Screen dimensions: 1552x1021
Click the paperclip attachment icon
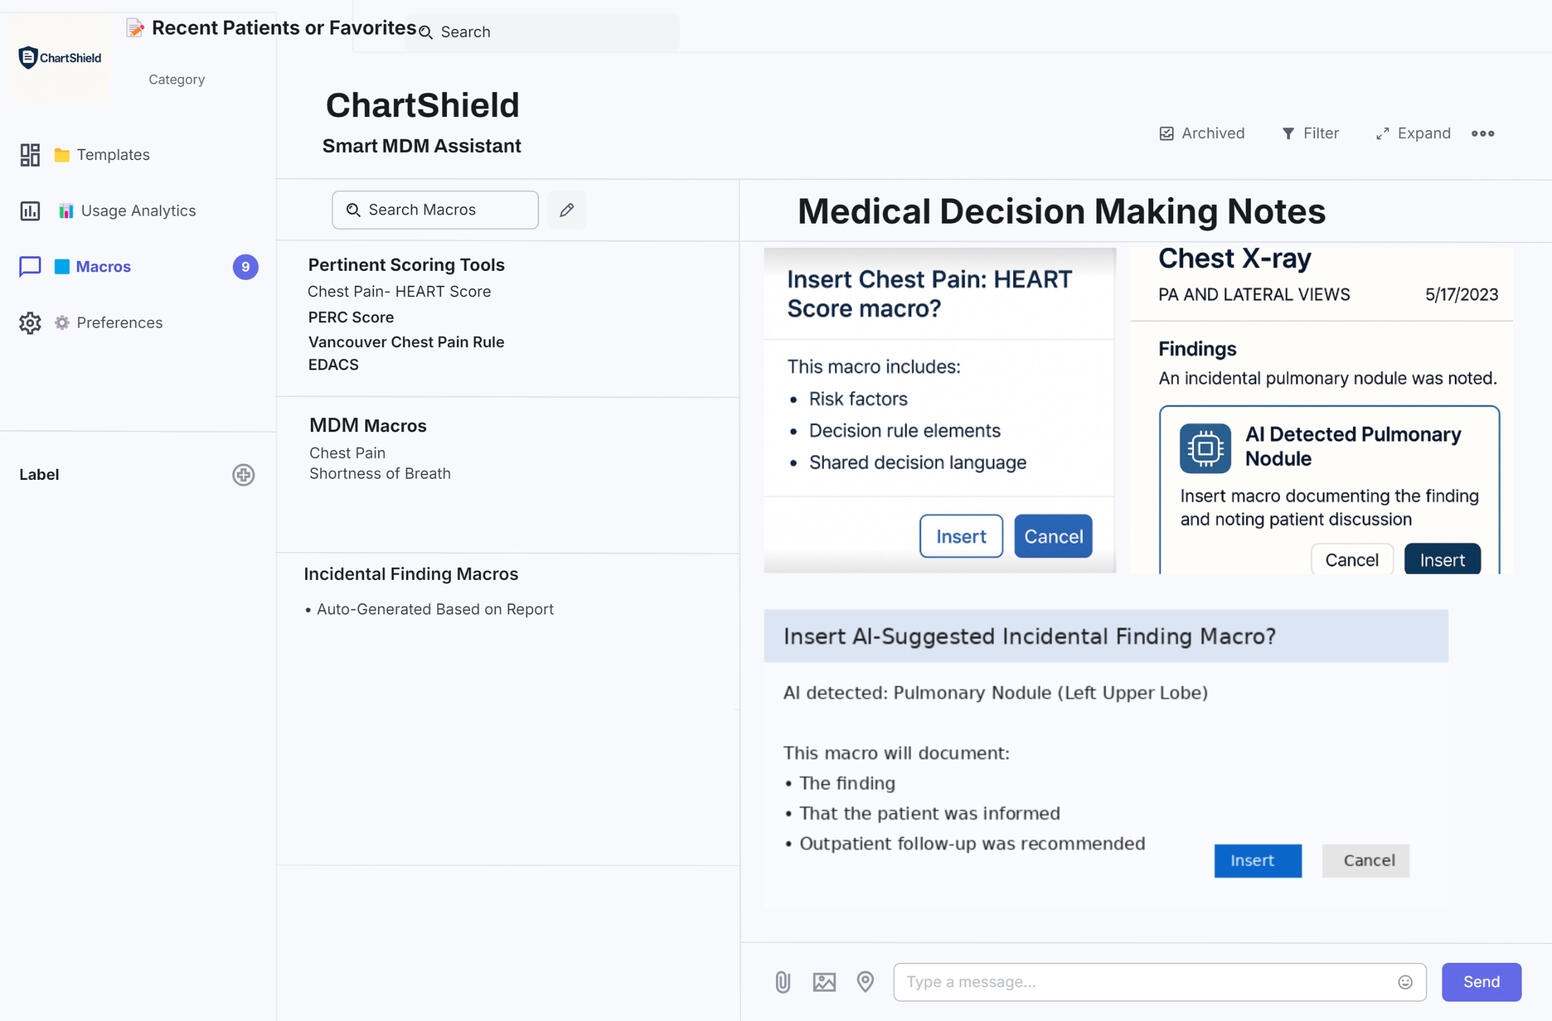pos(783,982)
